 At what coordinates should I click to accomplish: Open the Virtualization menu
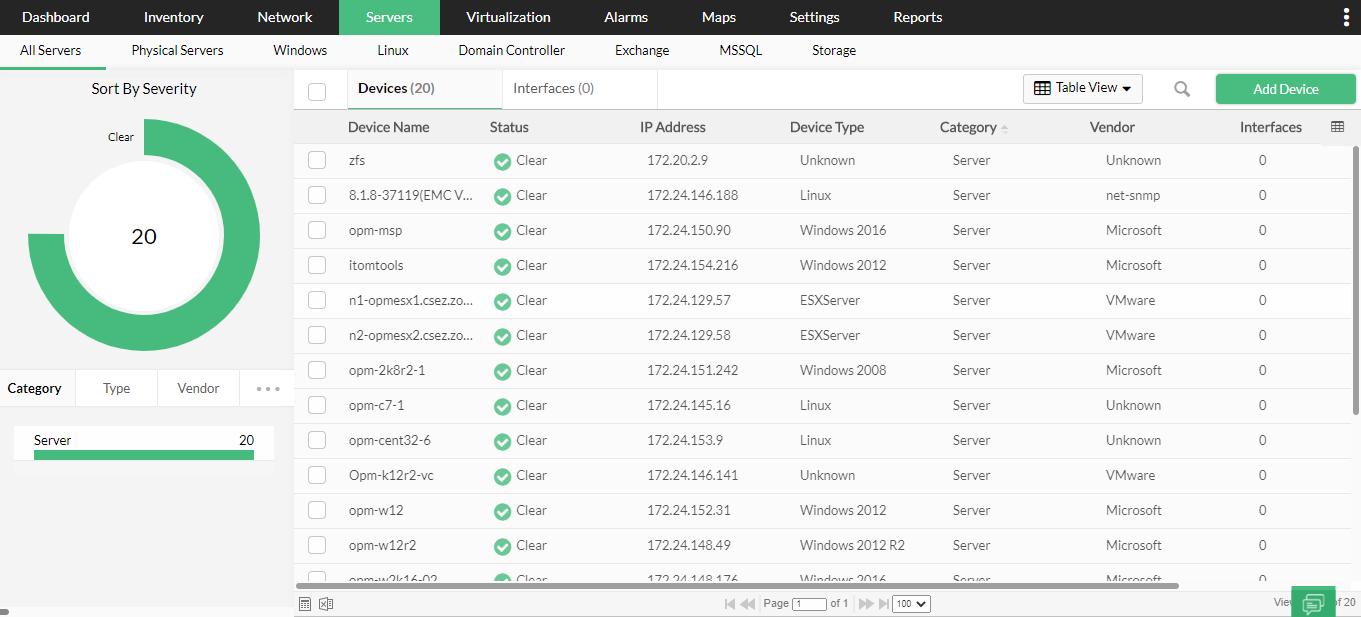coord(508,17)
